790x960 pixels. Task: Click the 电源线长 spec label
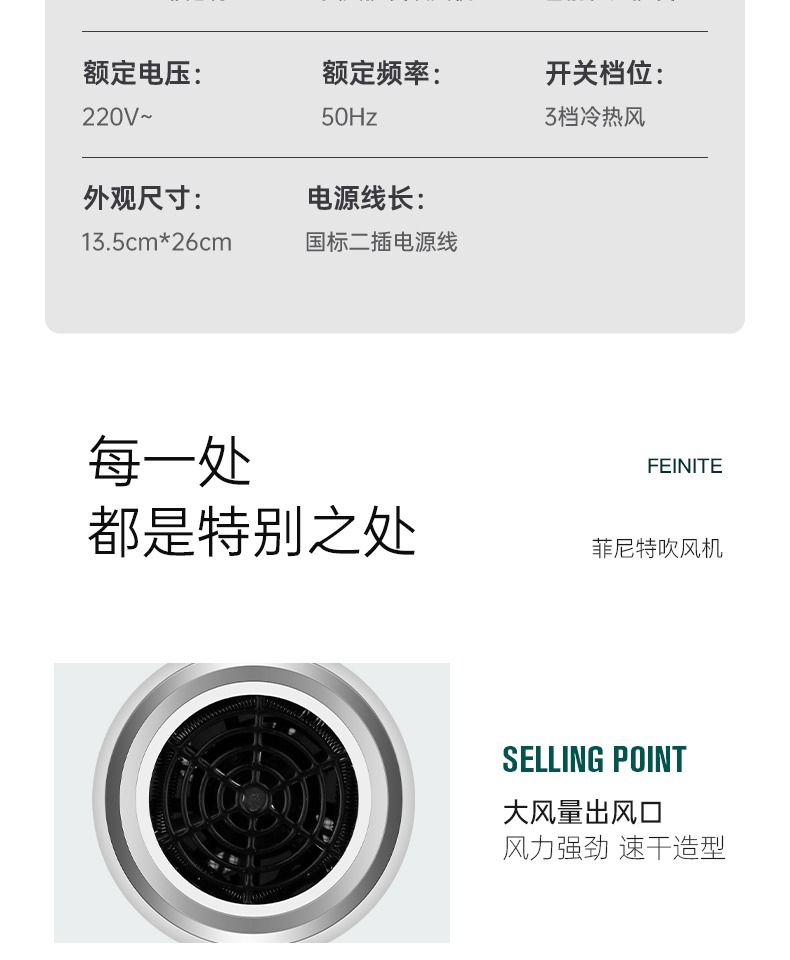pyautogui.click(x=365, y=199)
